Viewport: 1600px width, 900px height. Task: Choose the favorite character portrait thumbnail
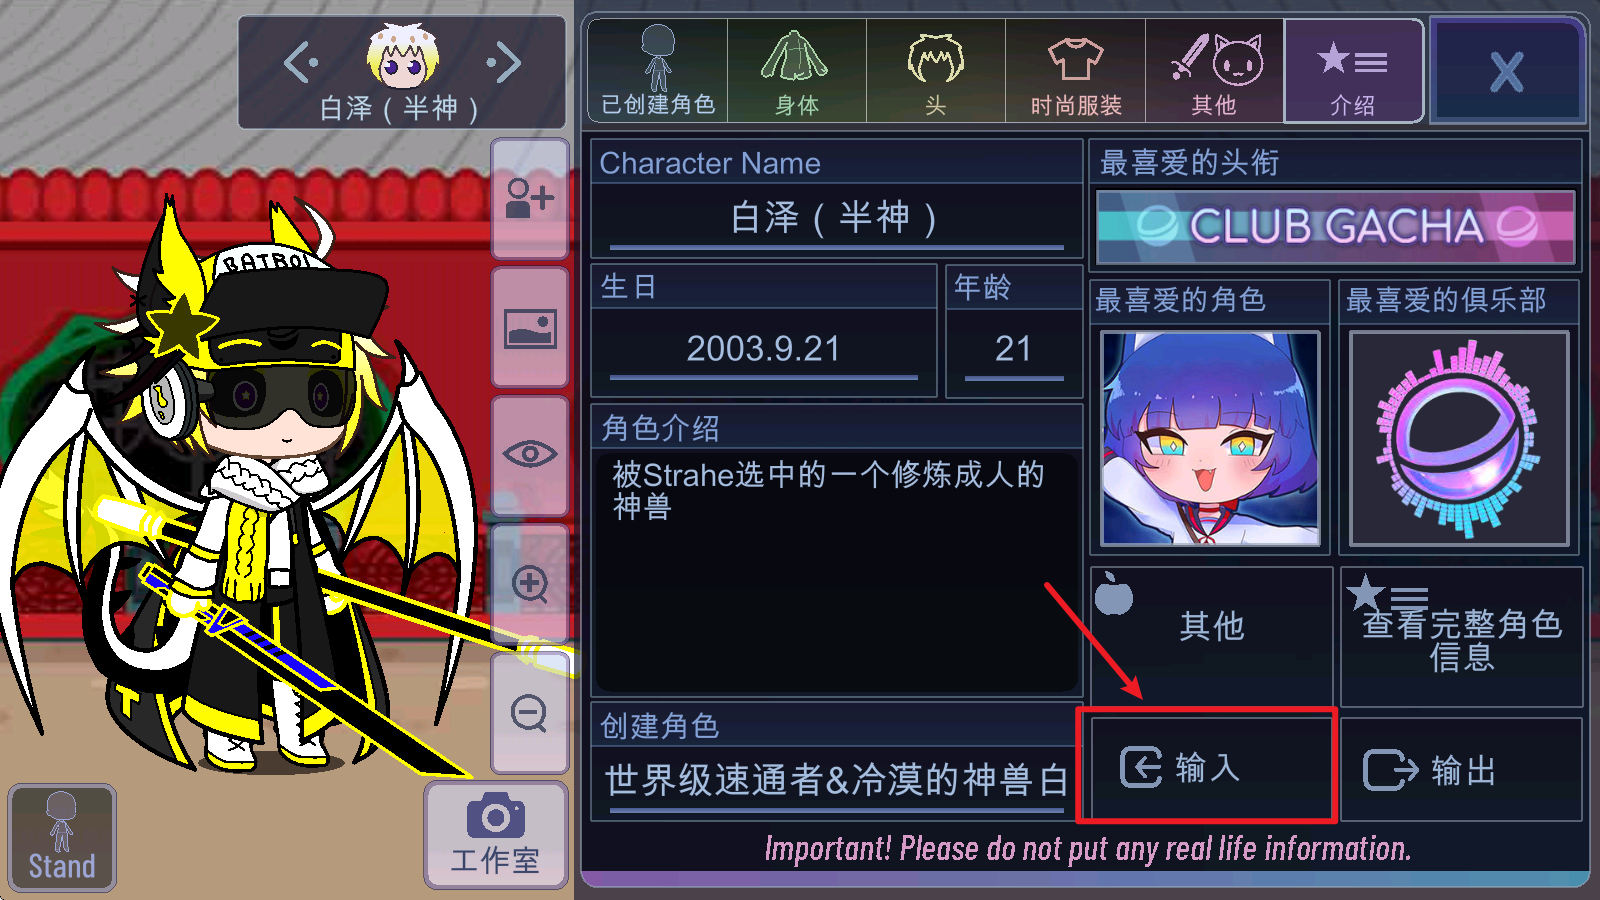click(1210, 439)
